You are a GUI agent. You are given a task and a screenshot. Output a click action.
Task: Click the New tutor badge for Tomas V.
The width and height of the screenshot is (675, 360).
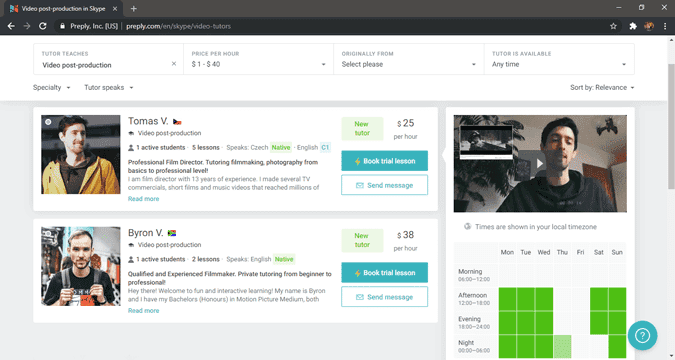click(x=362, y=128)
